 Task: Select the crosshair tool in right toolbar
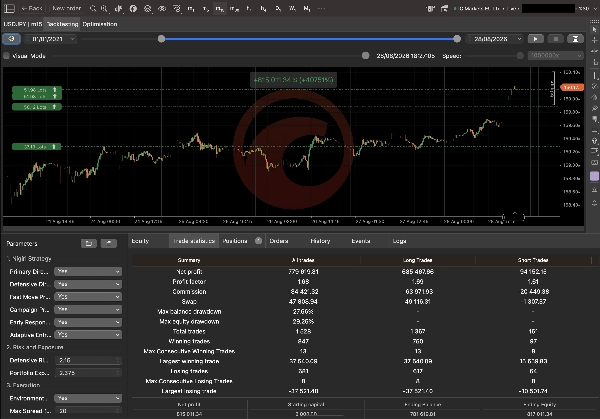(x=594, y=40)
